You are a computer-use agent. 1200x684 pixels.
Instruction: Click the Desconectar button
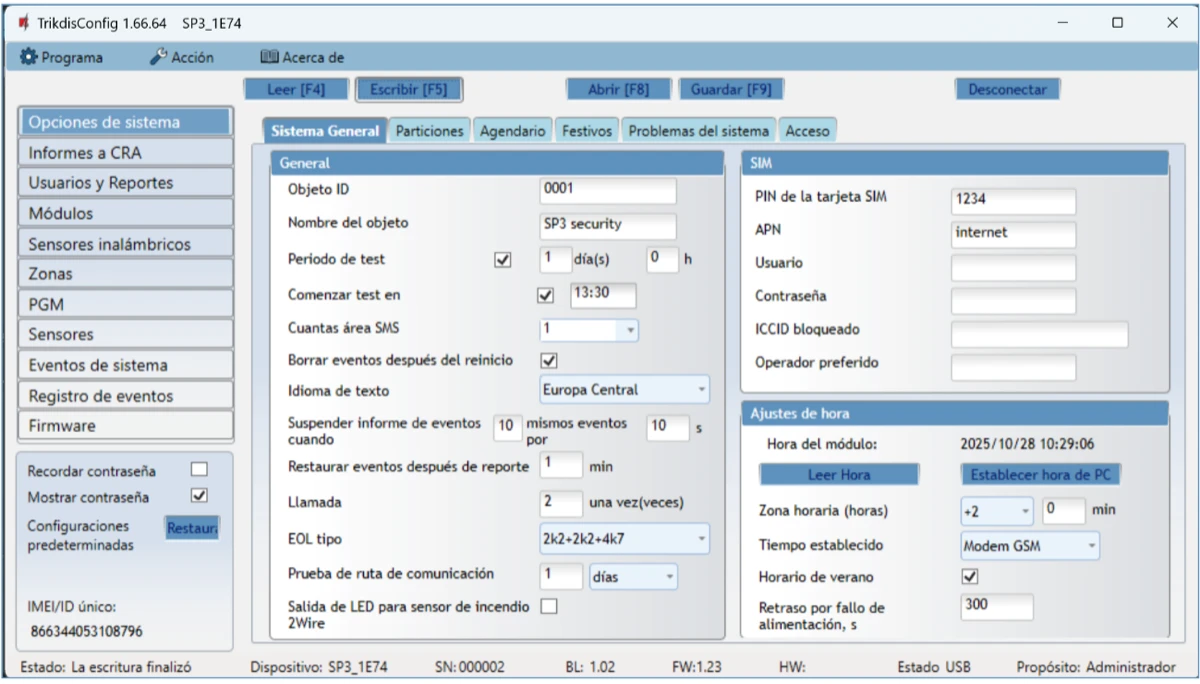tap(1006, 89)
